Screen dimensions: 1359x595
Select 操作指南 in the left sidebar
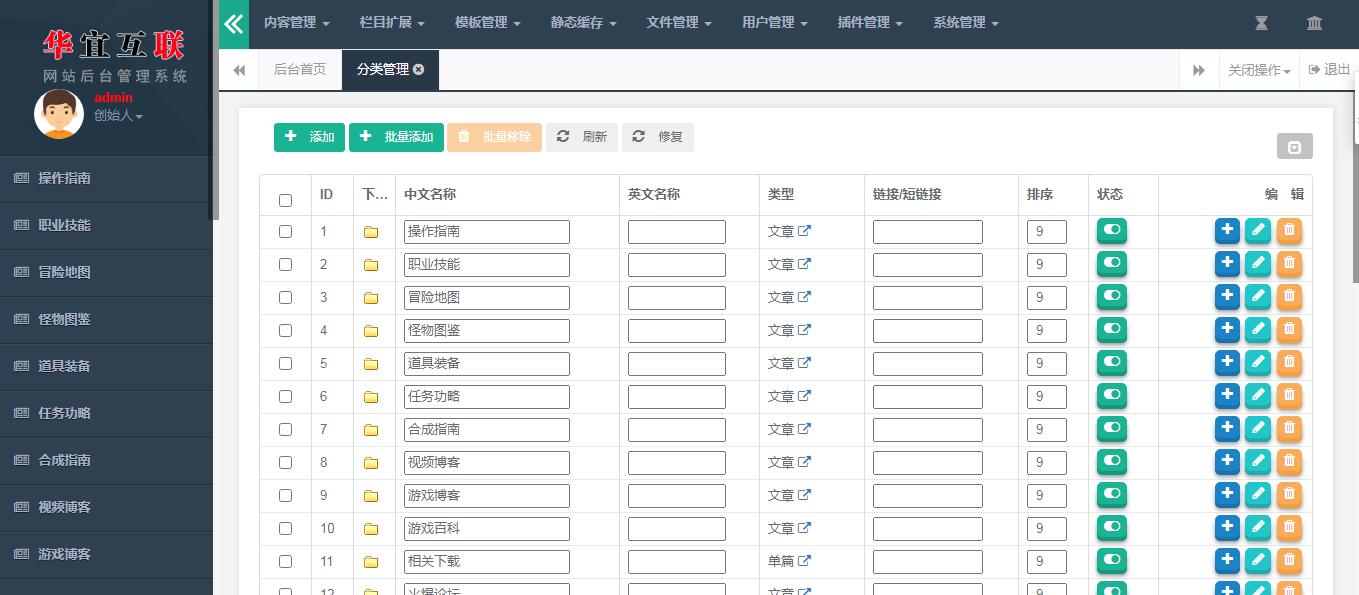click(106, 178)
